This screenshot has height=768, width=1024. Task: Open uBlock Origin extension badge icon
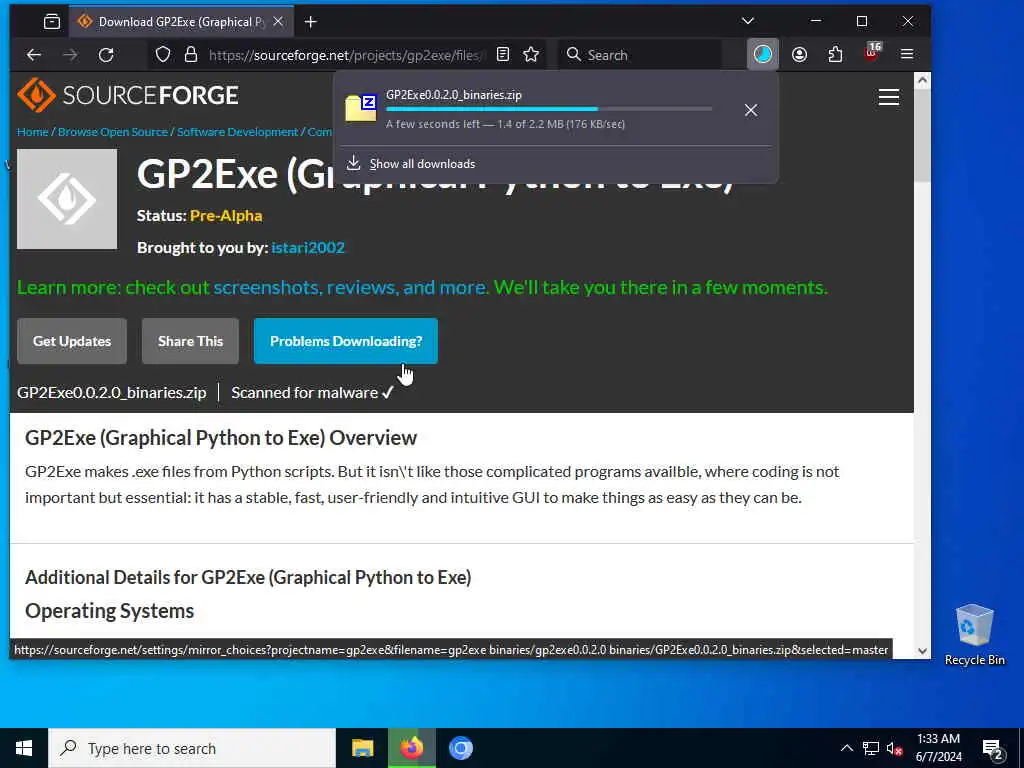(872, 54)
